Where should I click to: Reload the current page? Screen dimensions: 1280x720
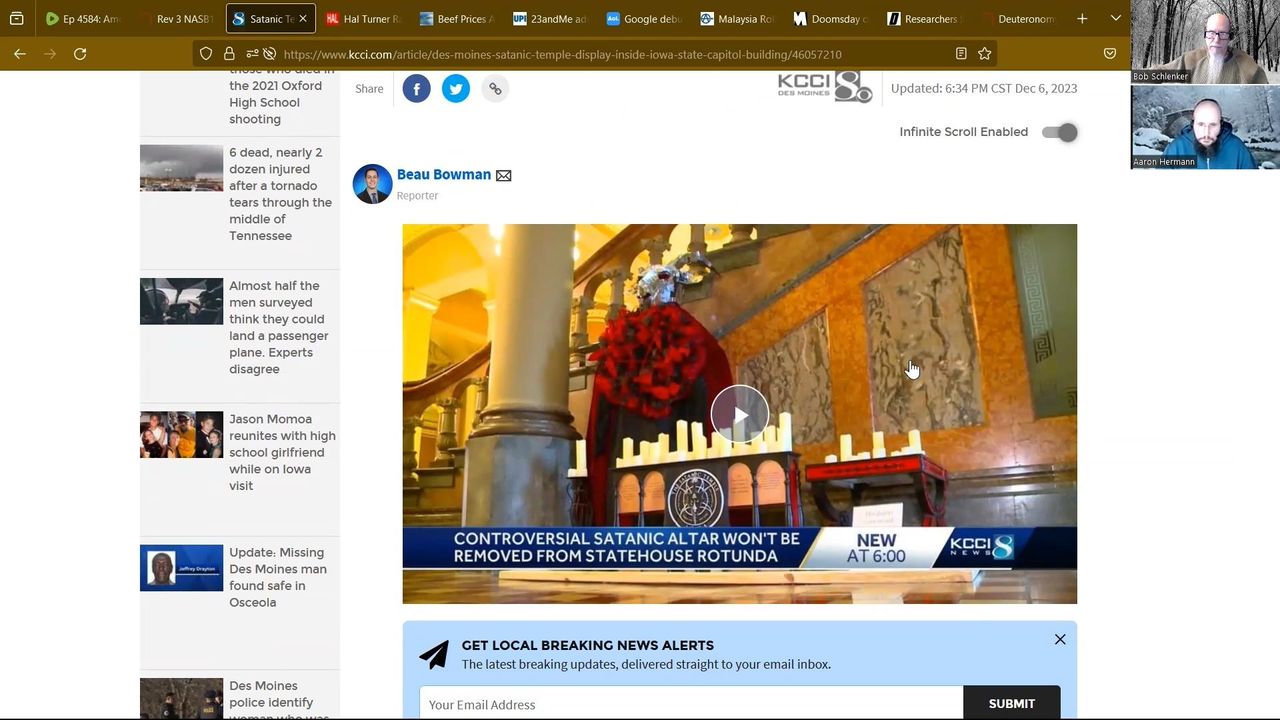tap(80, 54)
